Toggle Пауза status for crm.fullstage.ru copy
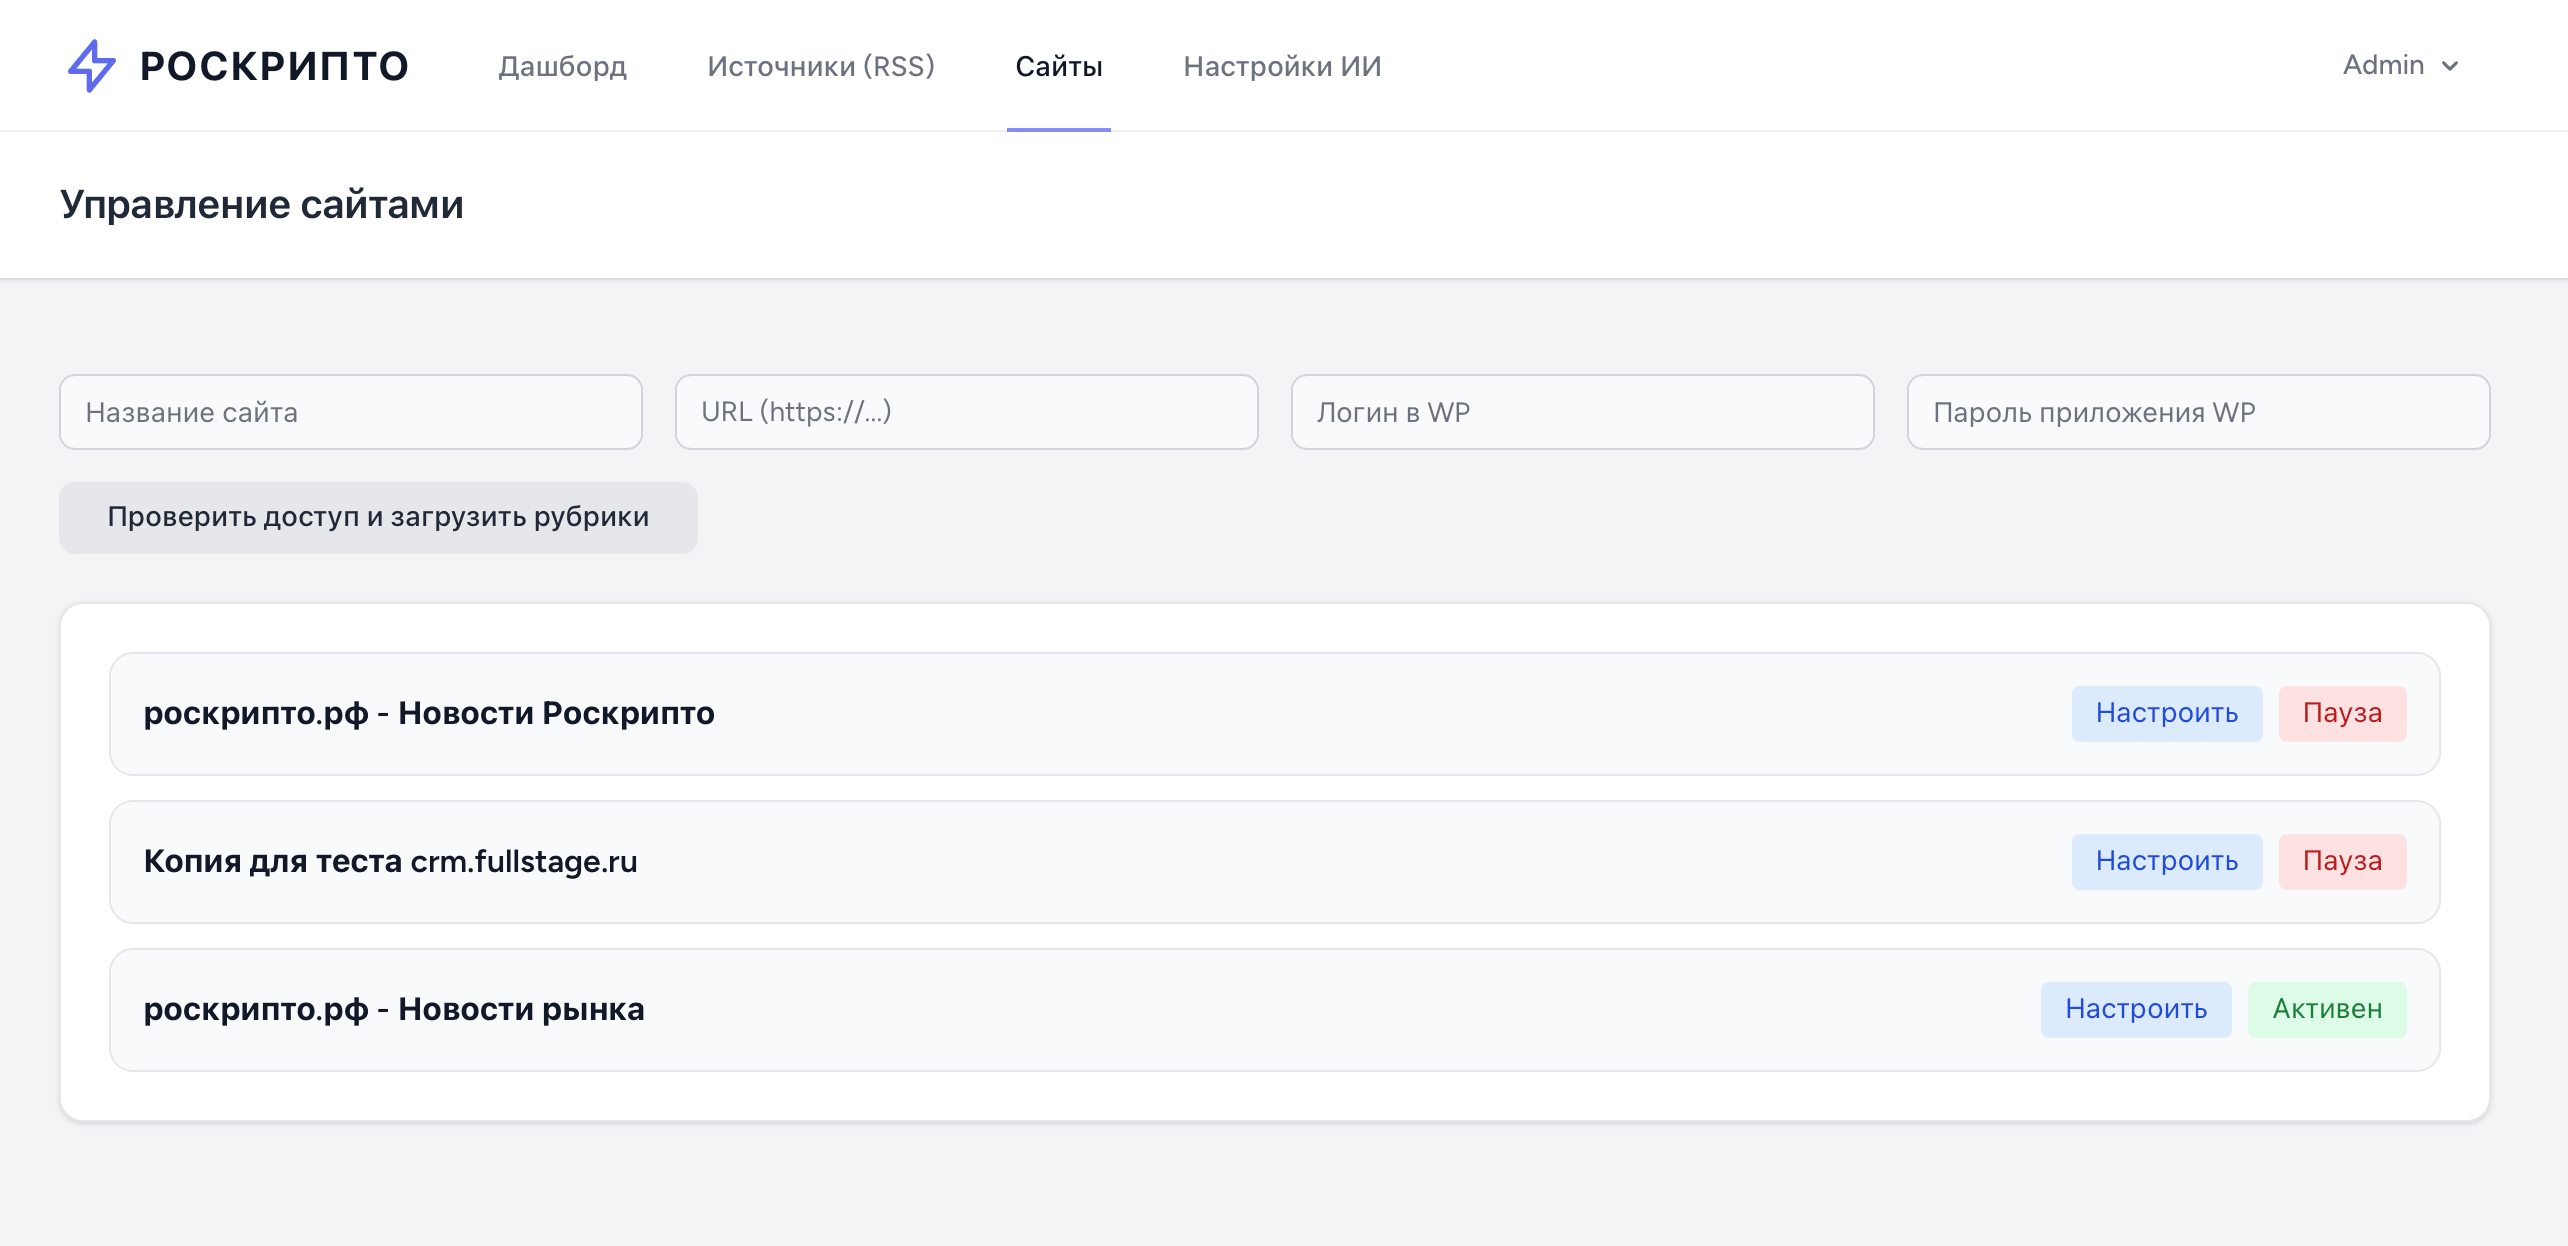The width and height of the screenshot is (2568, 1246). [x=2342, y=861]
